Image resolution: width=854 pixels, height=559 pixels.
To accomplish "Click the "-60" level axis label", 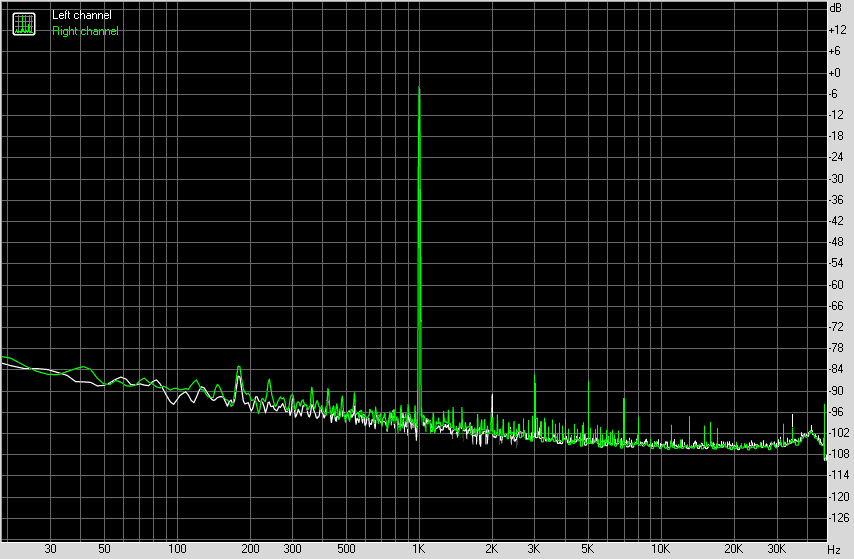I will coord(836,284).
